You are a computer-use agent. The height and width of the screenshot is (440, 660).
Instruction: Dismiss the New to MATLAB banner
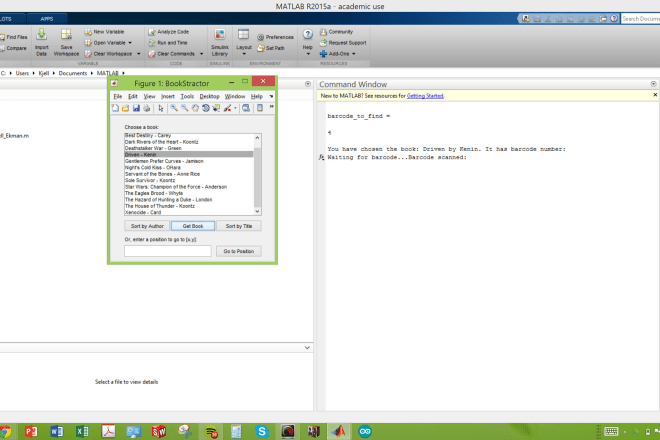tap(655, 95)
